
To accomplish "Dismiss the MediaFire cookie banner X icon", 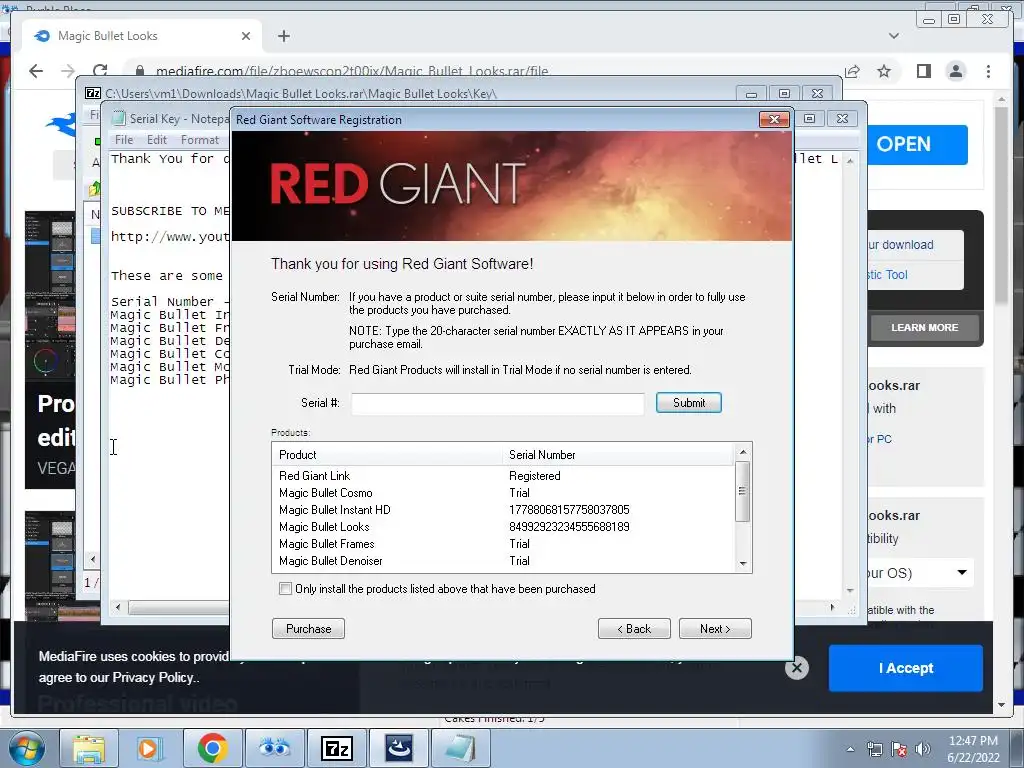I will [797, 667].
